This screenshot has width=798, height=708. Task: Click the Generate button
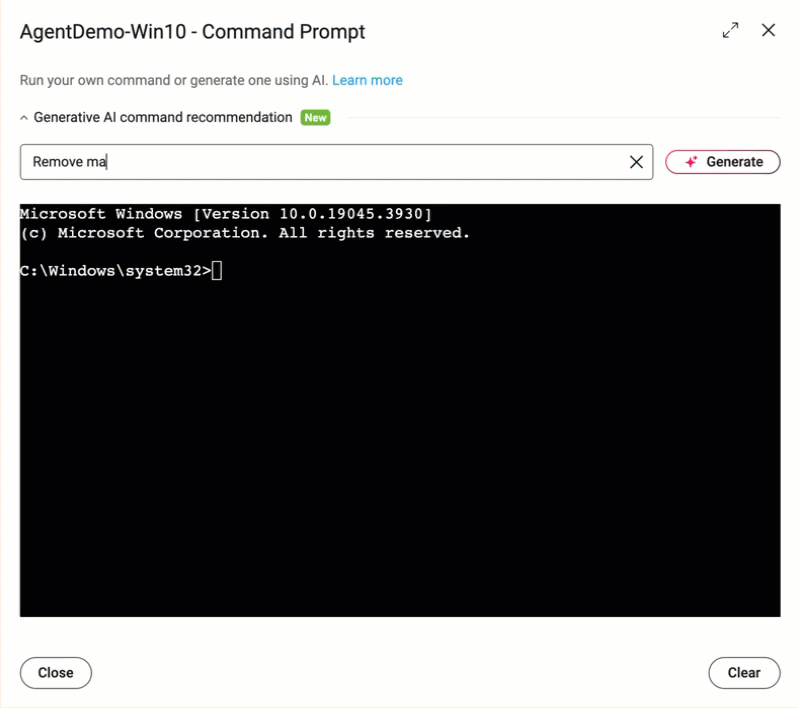tap(723, 162)
